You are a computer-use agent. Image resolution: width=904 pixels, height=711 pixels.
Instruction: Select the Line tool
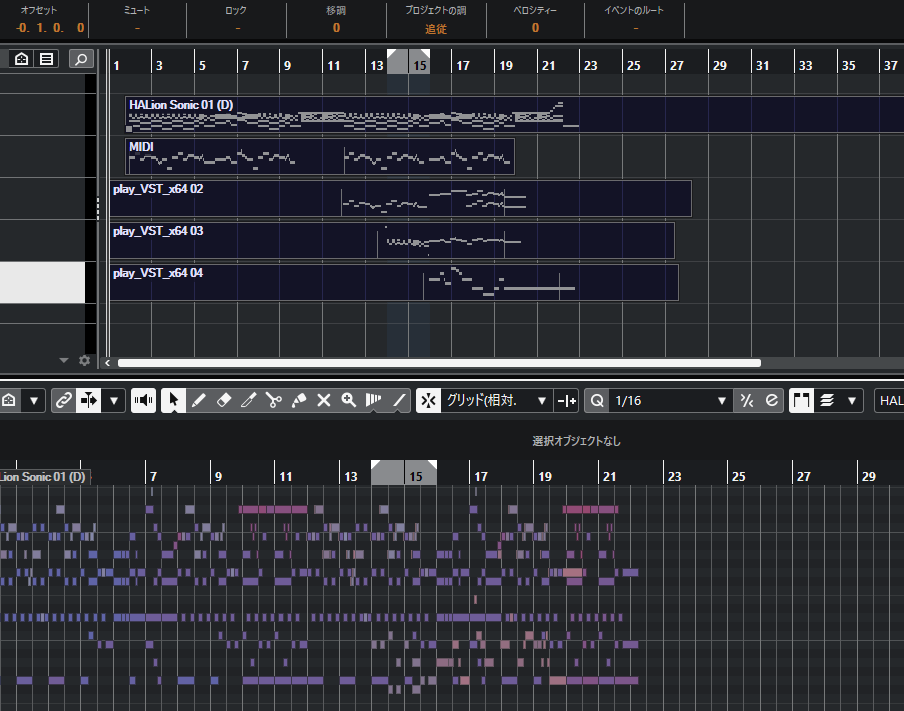click(399, 400)
